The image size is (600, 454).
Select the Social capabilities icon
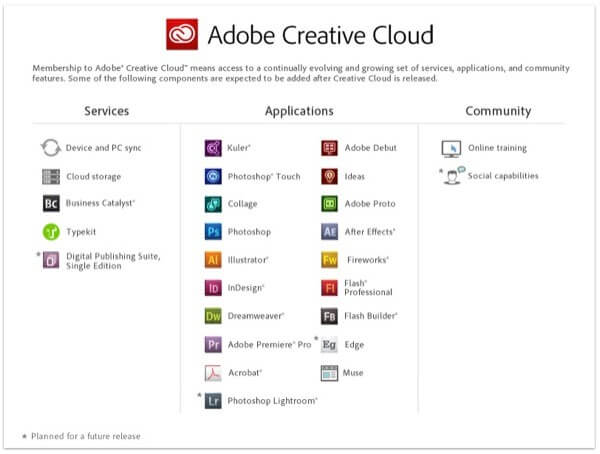[x=453, y=176]
